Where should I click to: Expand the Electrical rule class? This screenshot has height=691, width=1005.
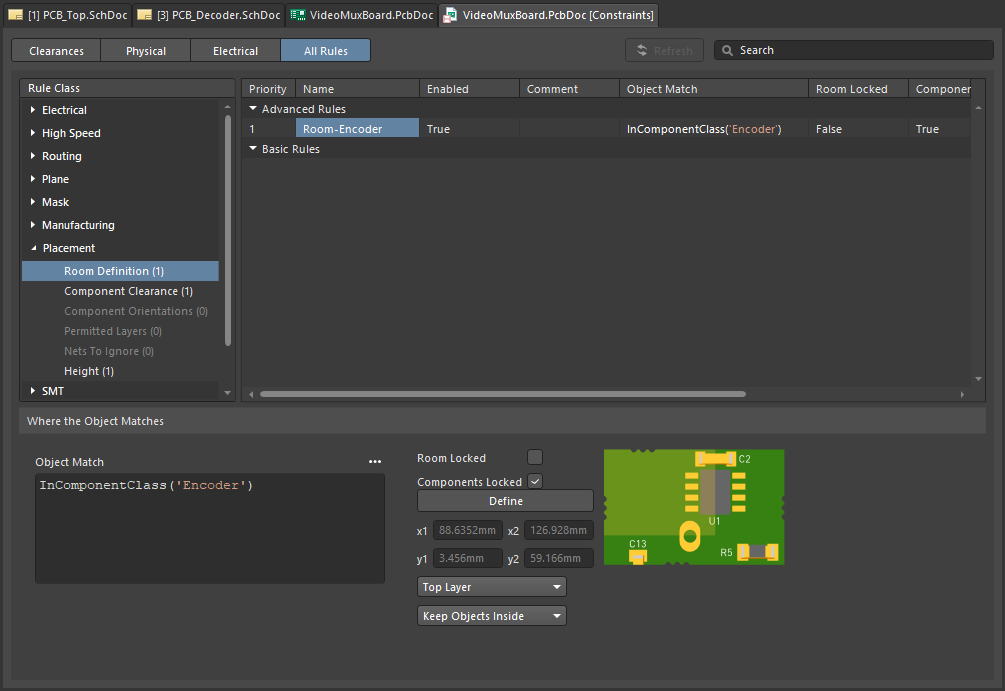(33, 110)
